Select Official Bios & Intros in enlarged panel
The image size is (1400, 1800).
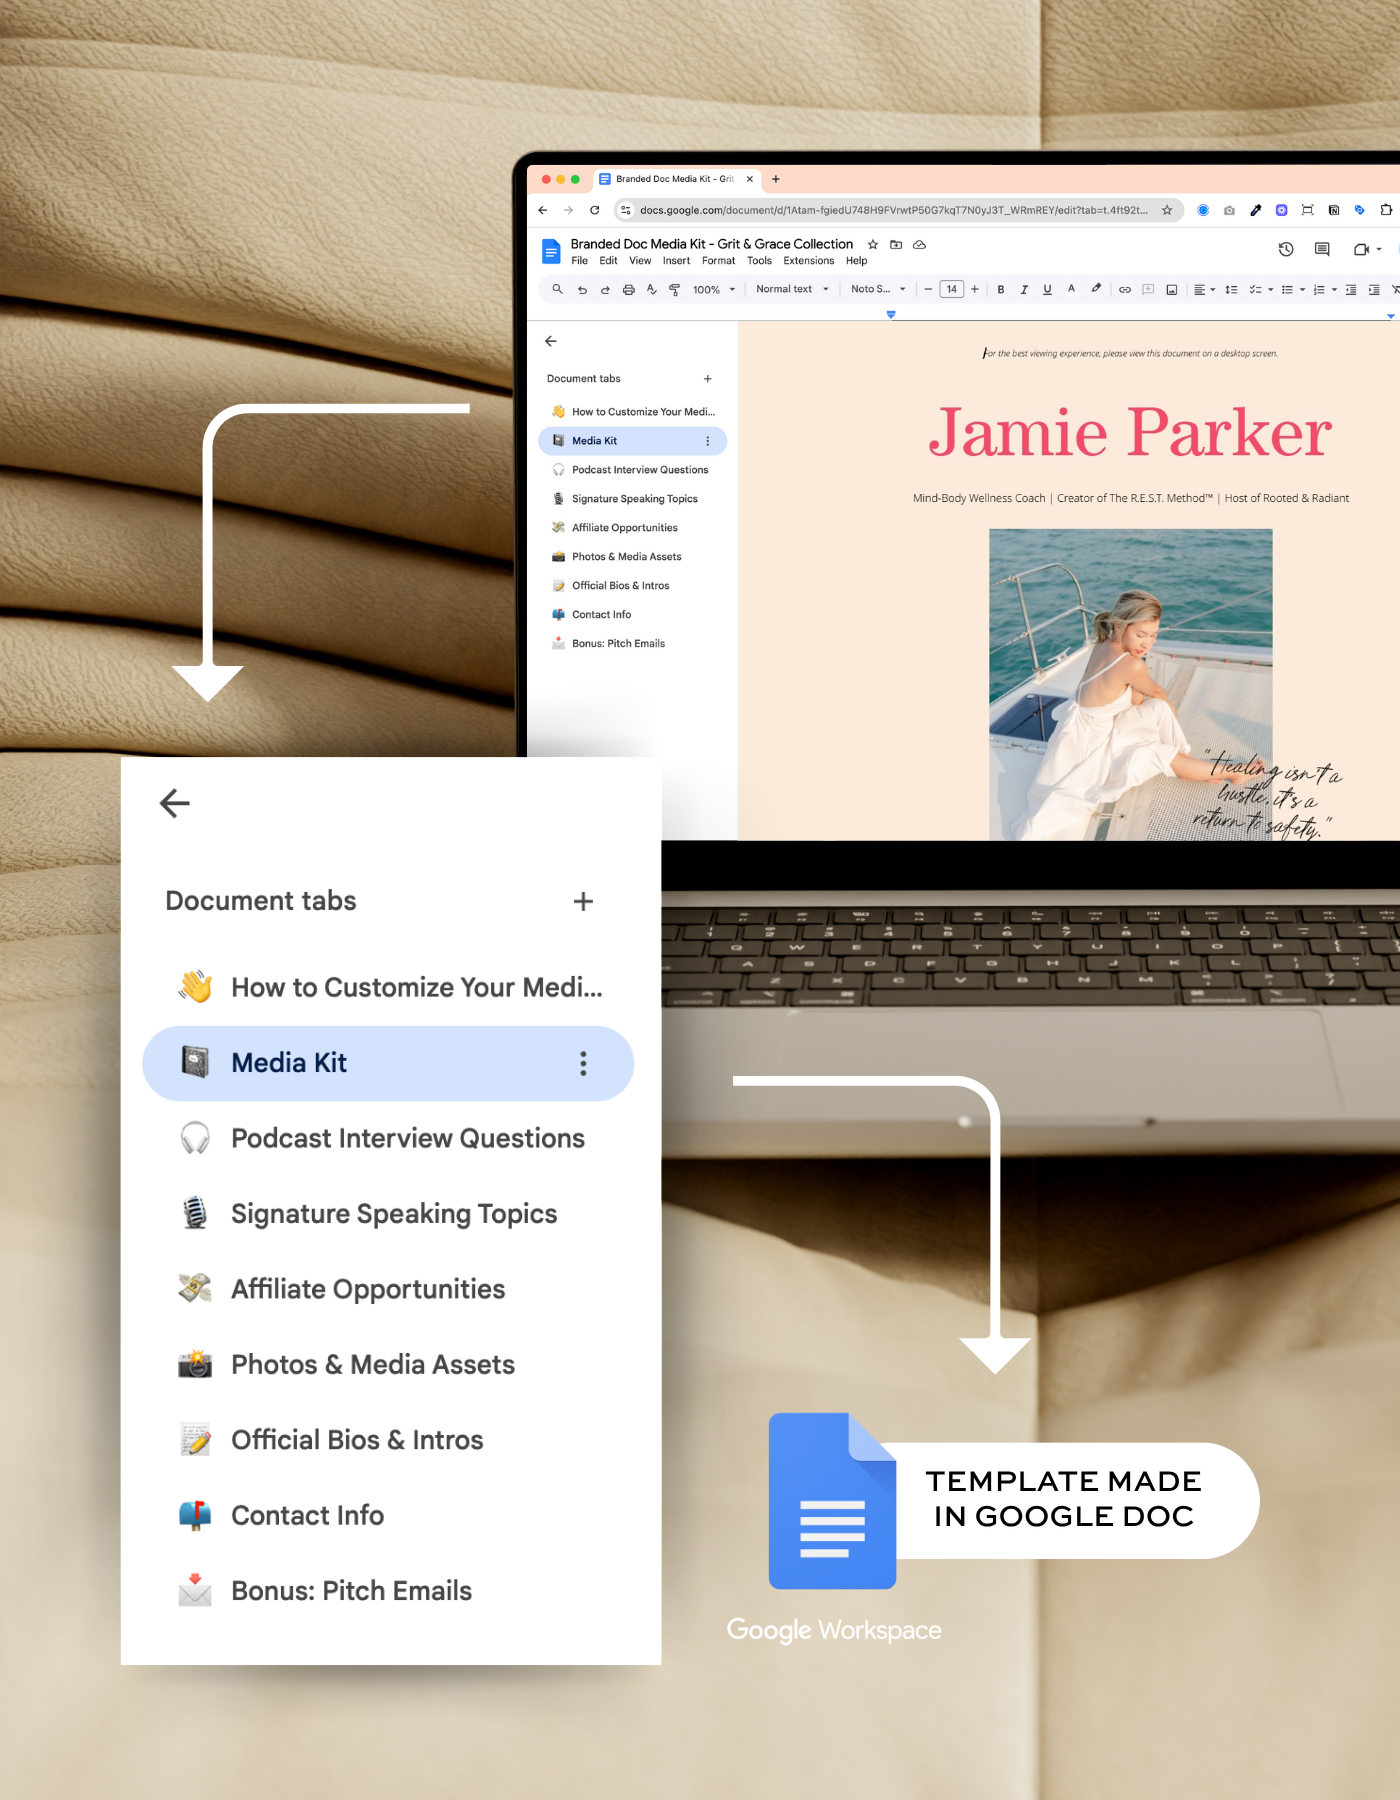tap(388, 1440)
